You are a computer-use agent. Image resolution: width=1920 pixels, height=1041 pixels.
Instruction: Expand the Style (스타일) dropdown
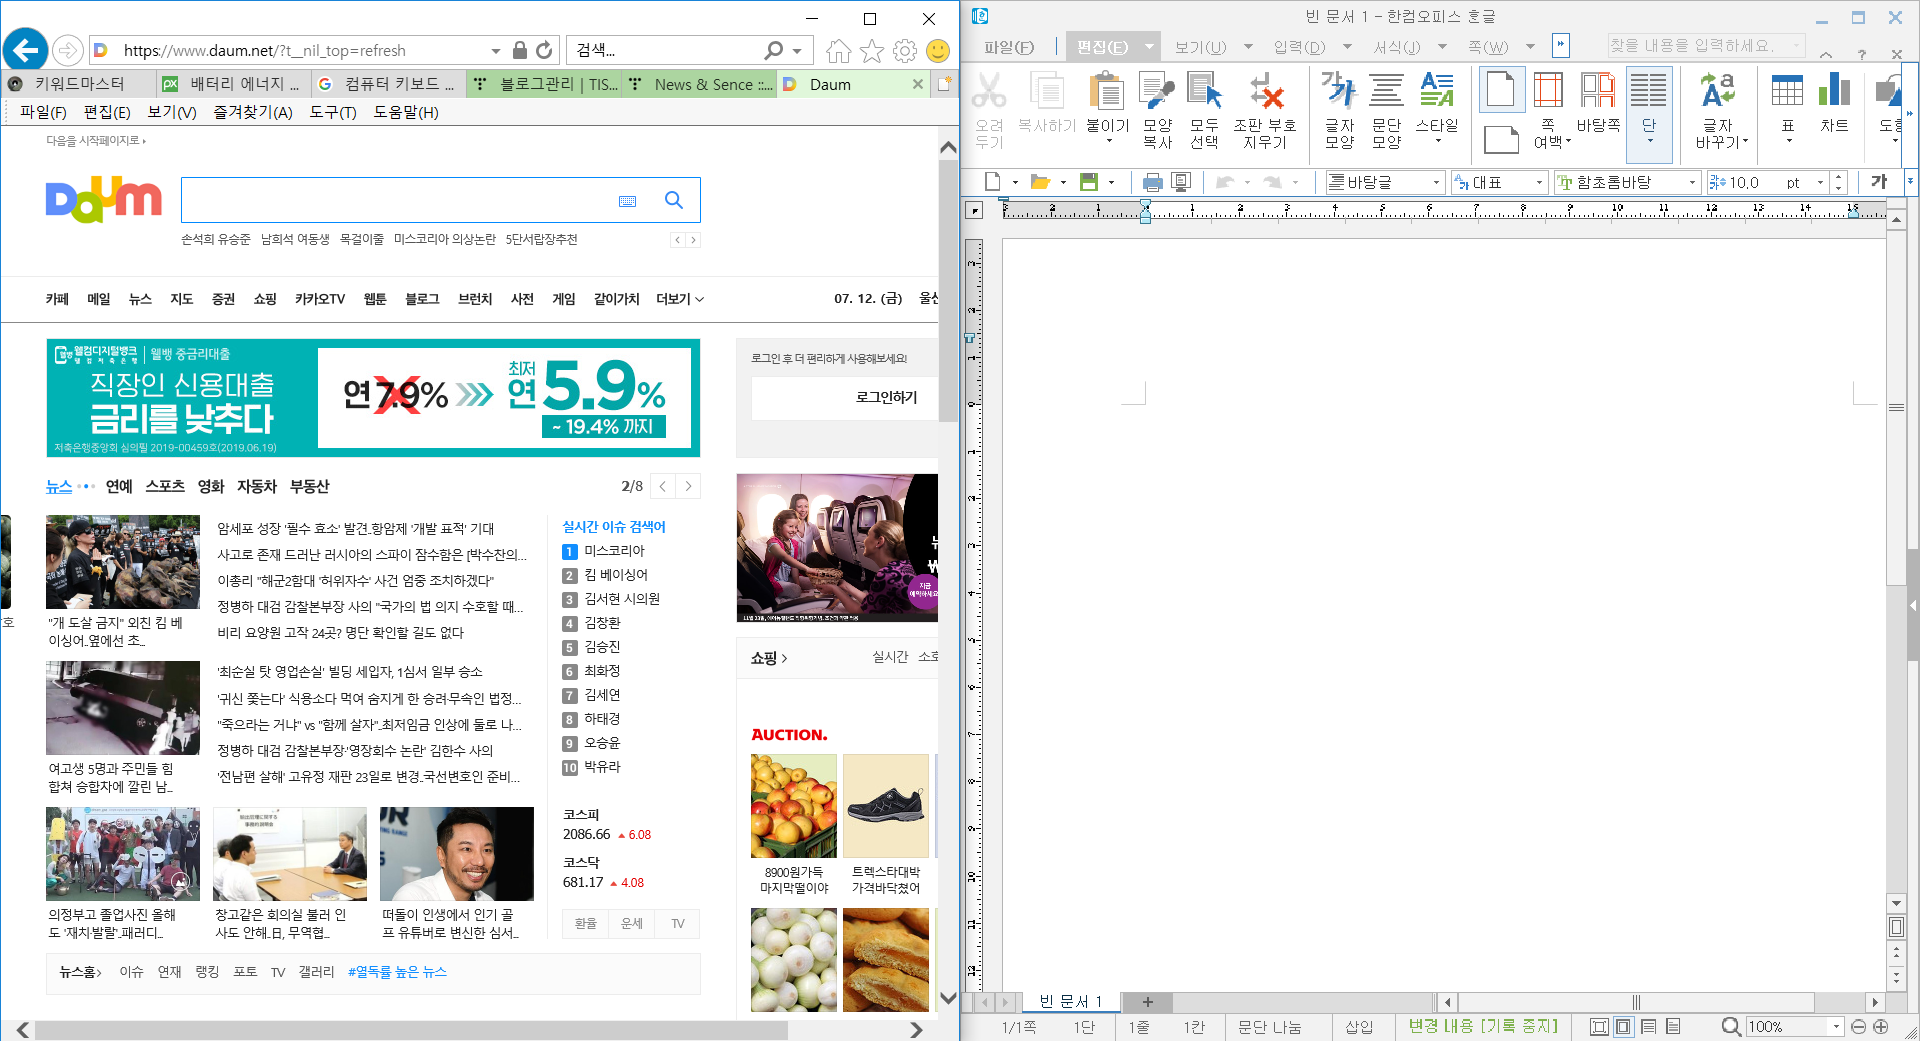(x=1437, y=141)
